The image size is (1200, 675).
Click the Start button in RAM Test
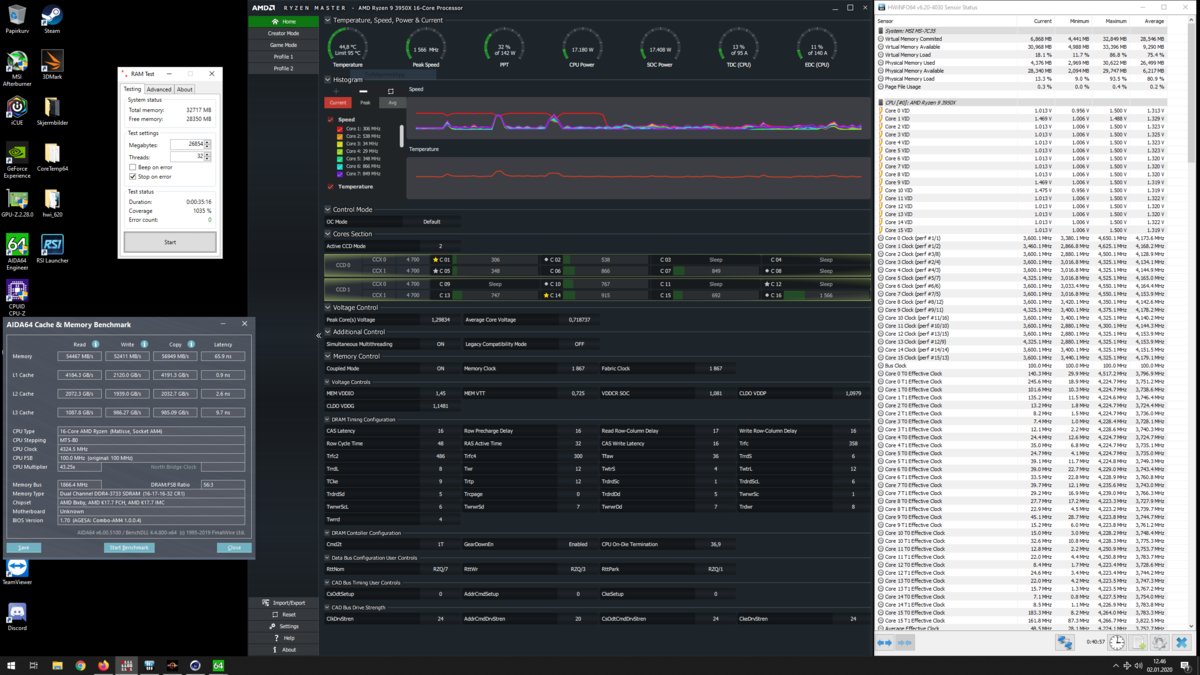(x=170, y=242)
